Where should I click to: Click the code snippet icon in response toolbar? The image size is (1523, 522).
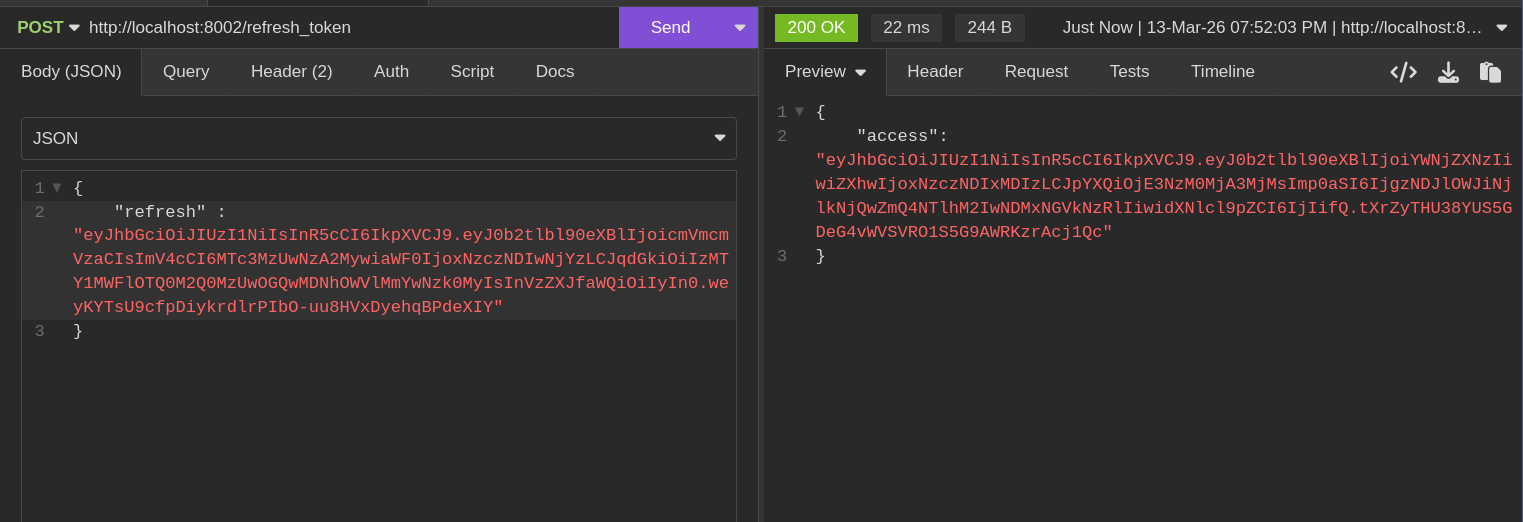click(1403, 72)
